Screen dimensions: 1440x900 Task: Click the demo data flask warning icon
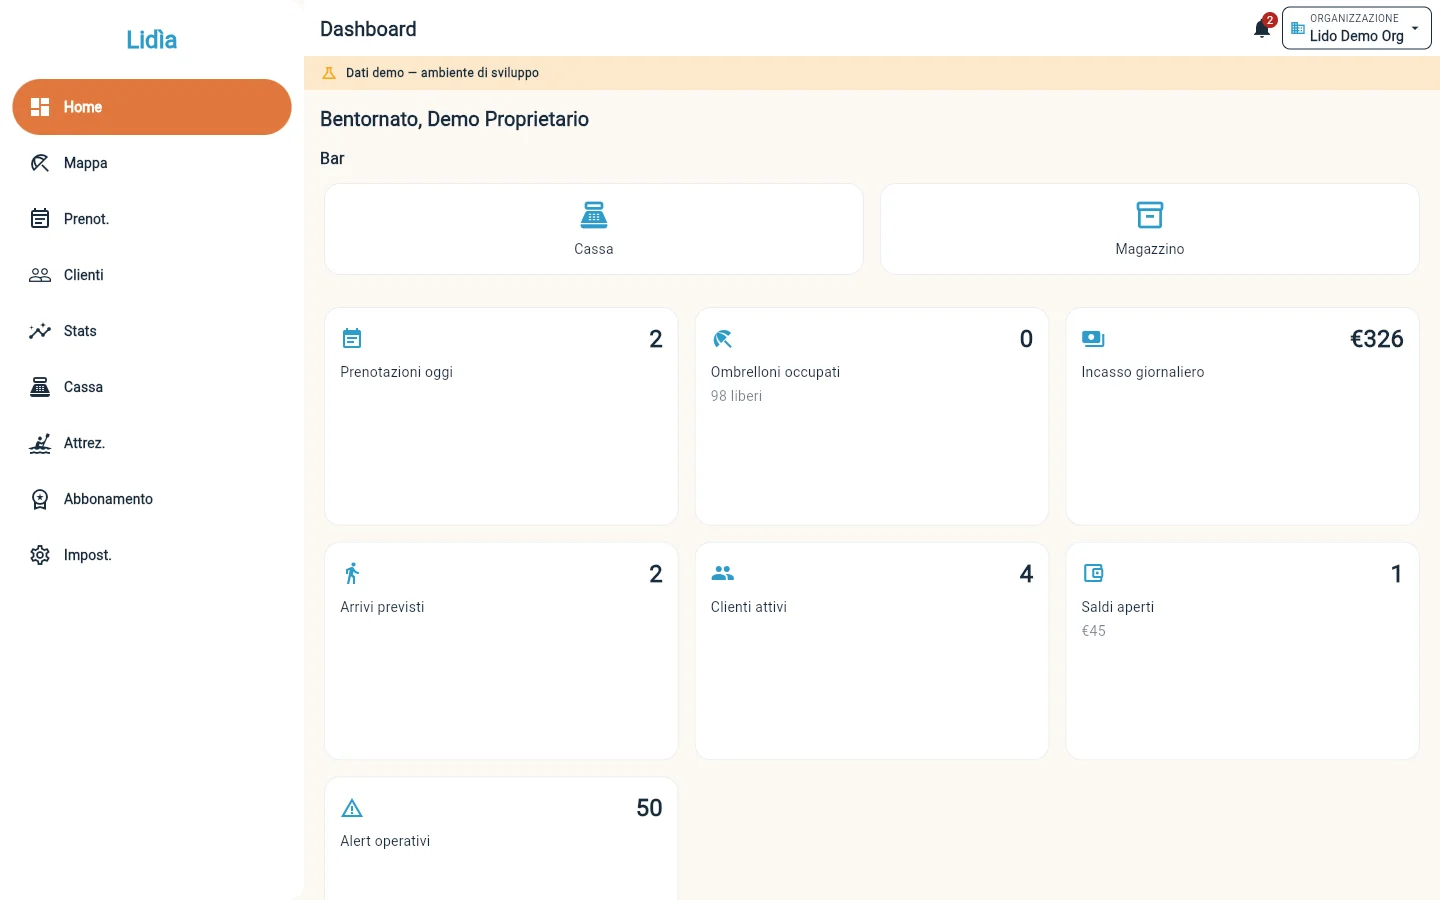click(329, 73)
